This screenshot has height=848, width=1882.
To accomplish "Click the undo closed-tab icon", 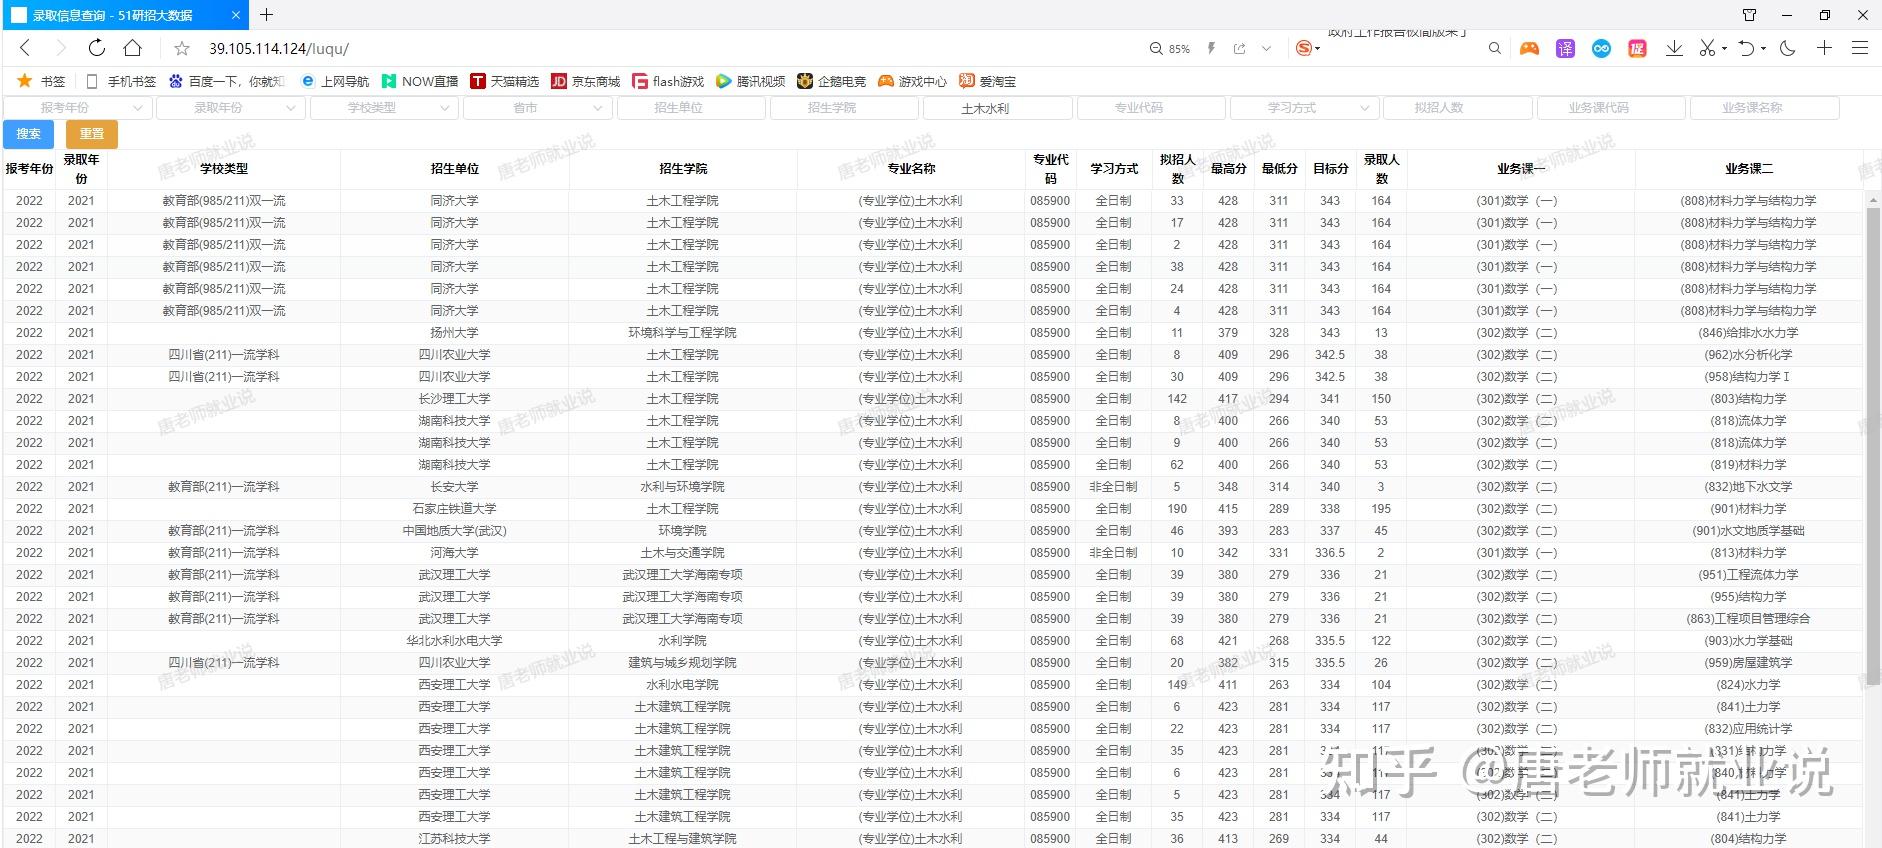I will (1747, 48).
